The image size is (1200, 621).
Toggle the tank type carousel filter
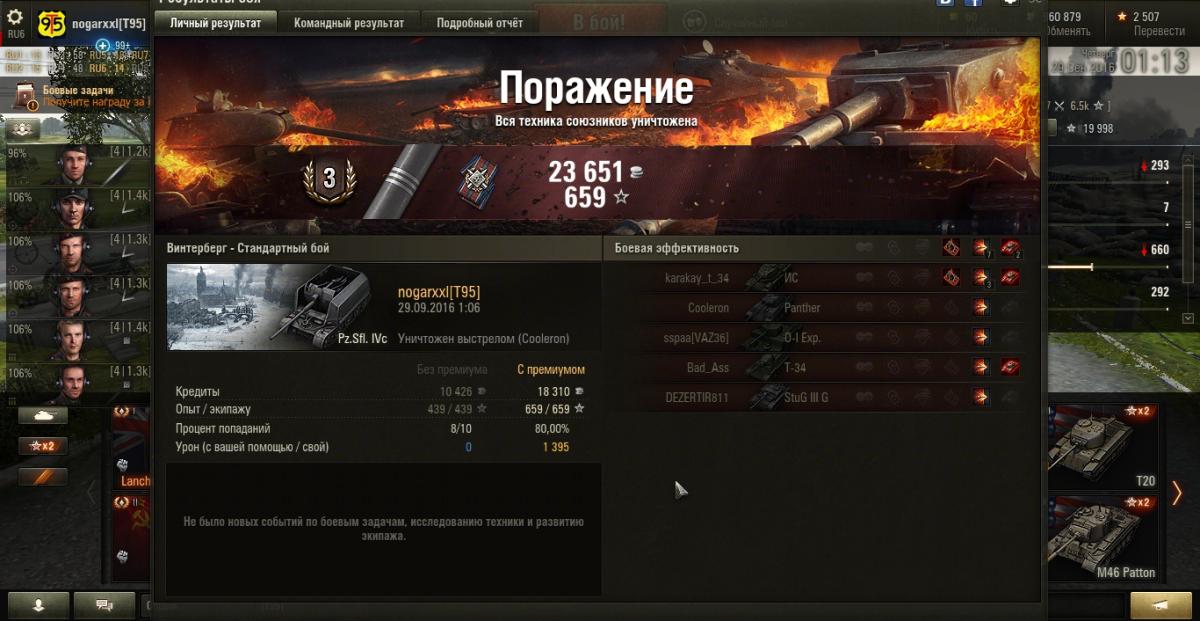click(x=43, y=415)
